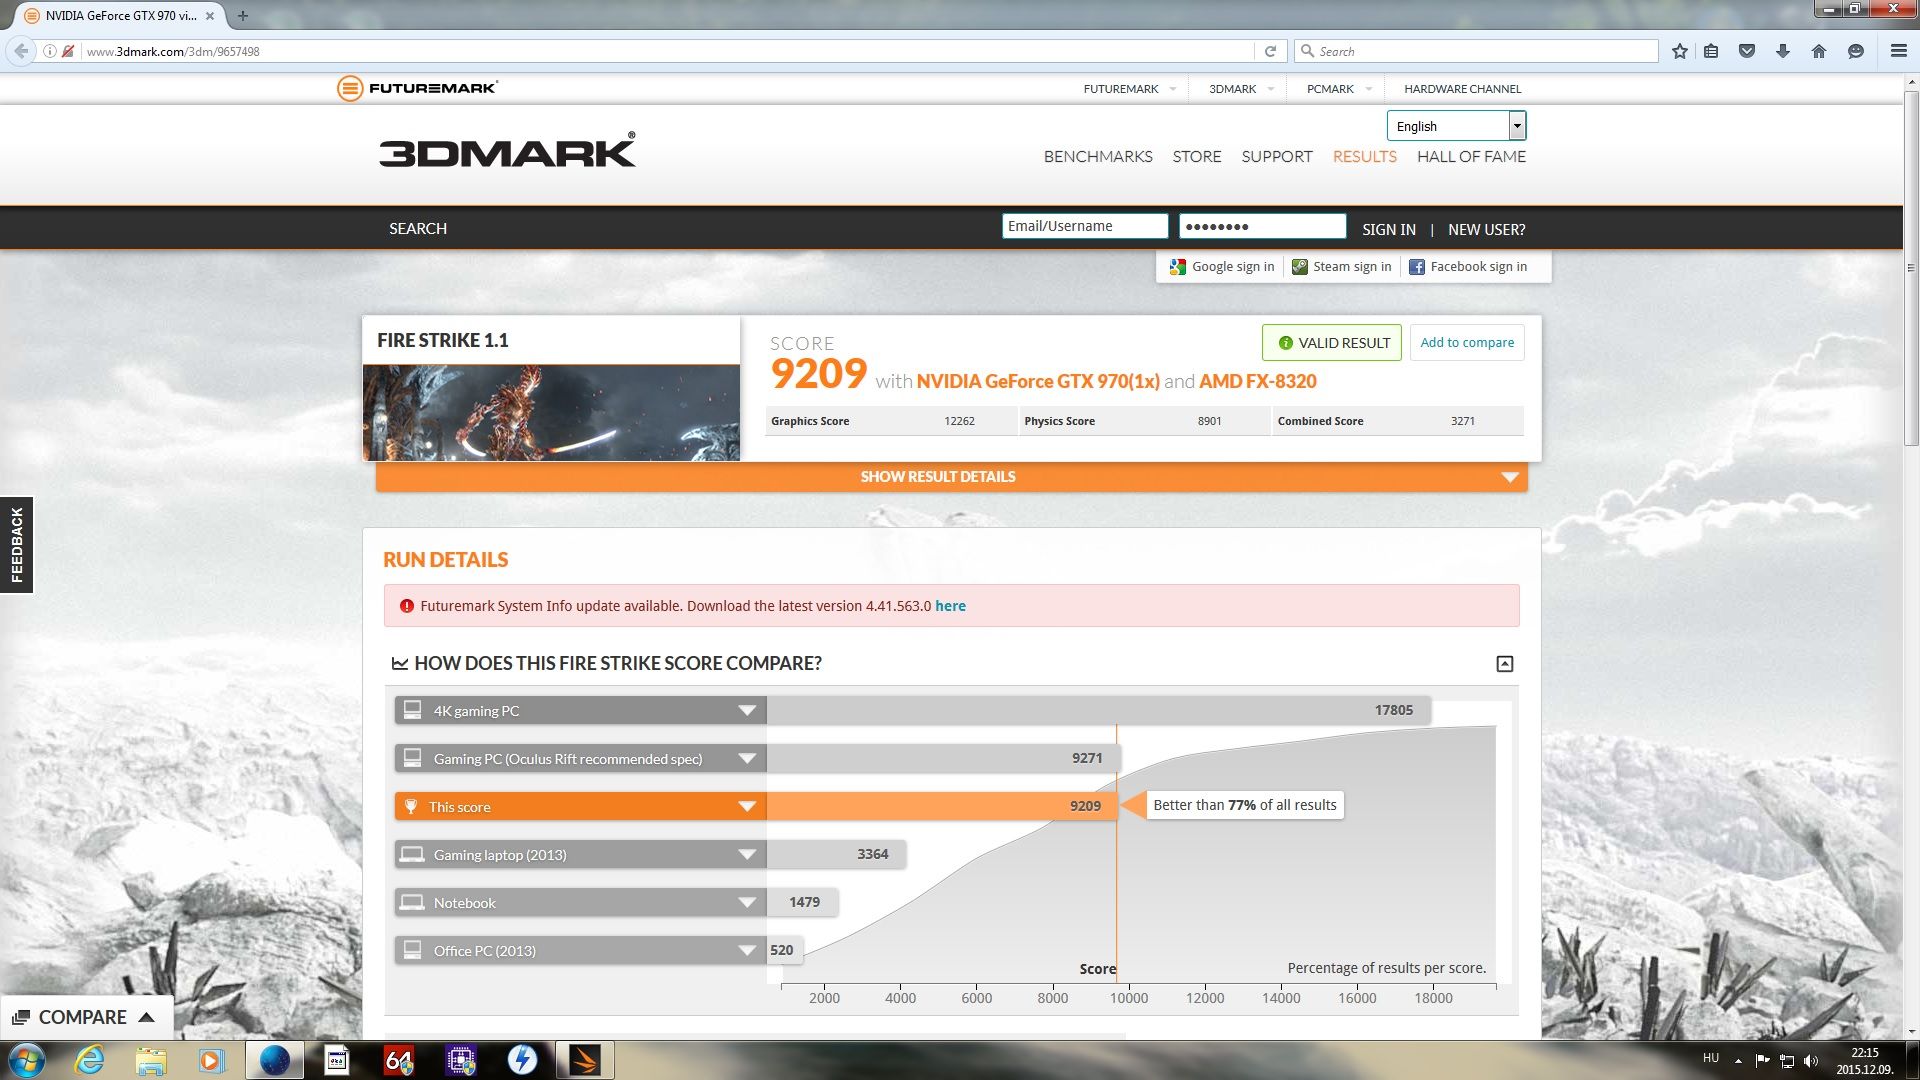This screenshot has width=1920, height=1080.
Task: Save the page to Pocket with its icon
Action: coord(1747,51)
